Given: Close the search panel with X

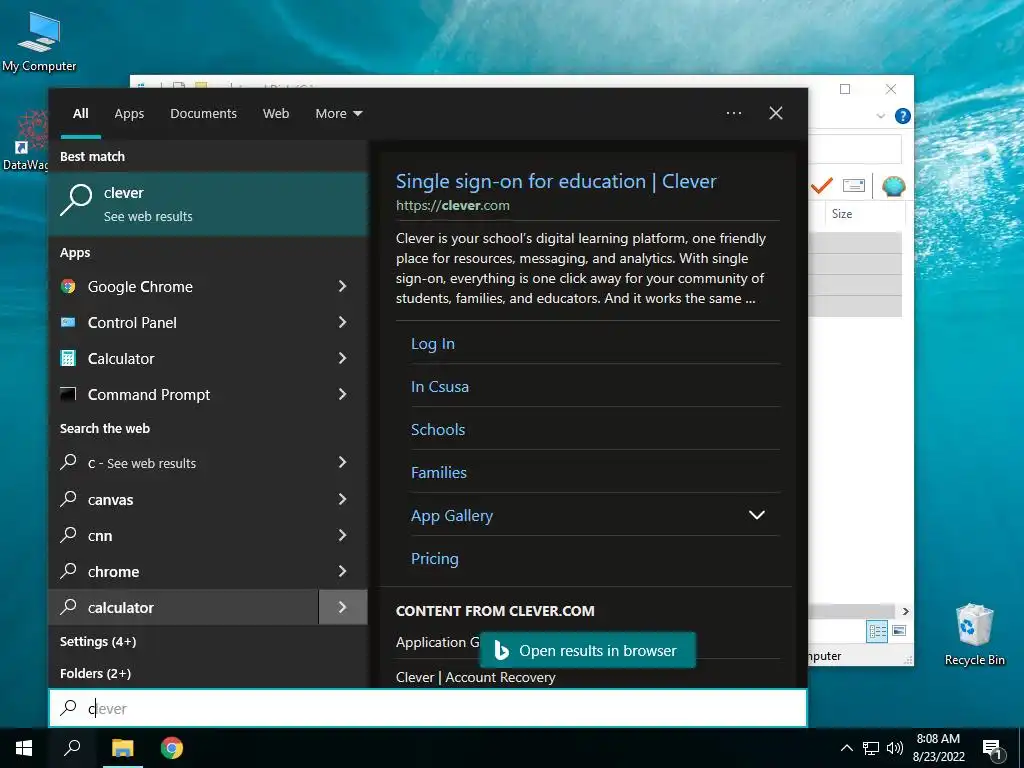Looking at the screenshot, I should pyautogui.click(x=776, y=113).
